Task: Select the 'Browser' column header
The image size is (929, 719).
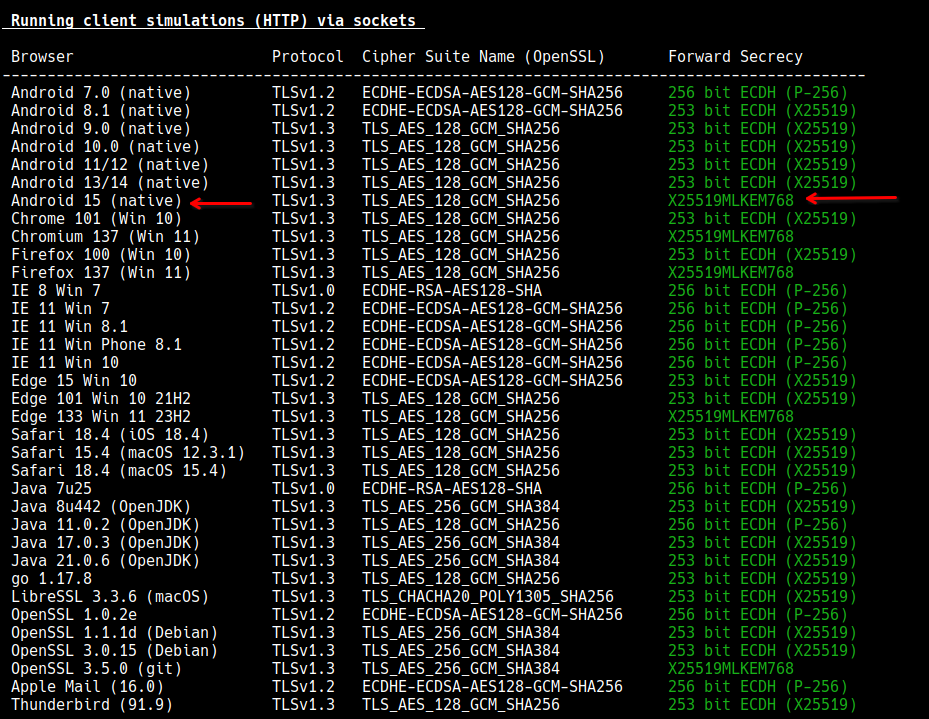Action: click(42, 57)
